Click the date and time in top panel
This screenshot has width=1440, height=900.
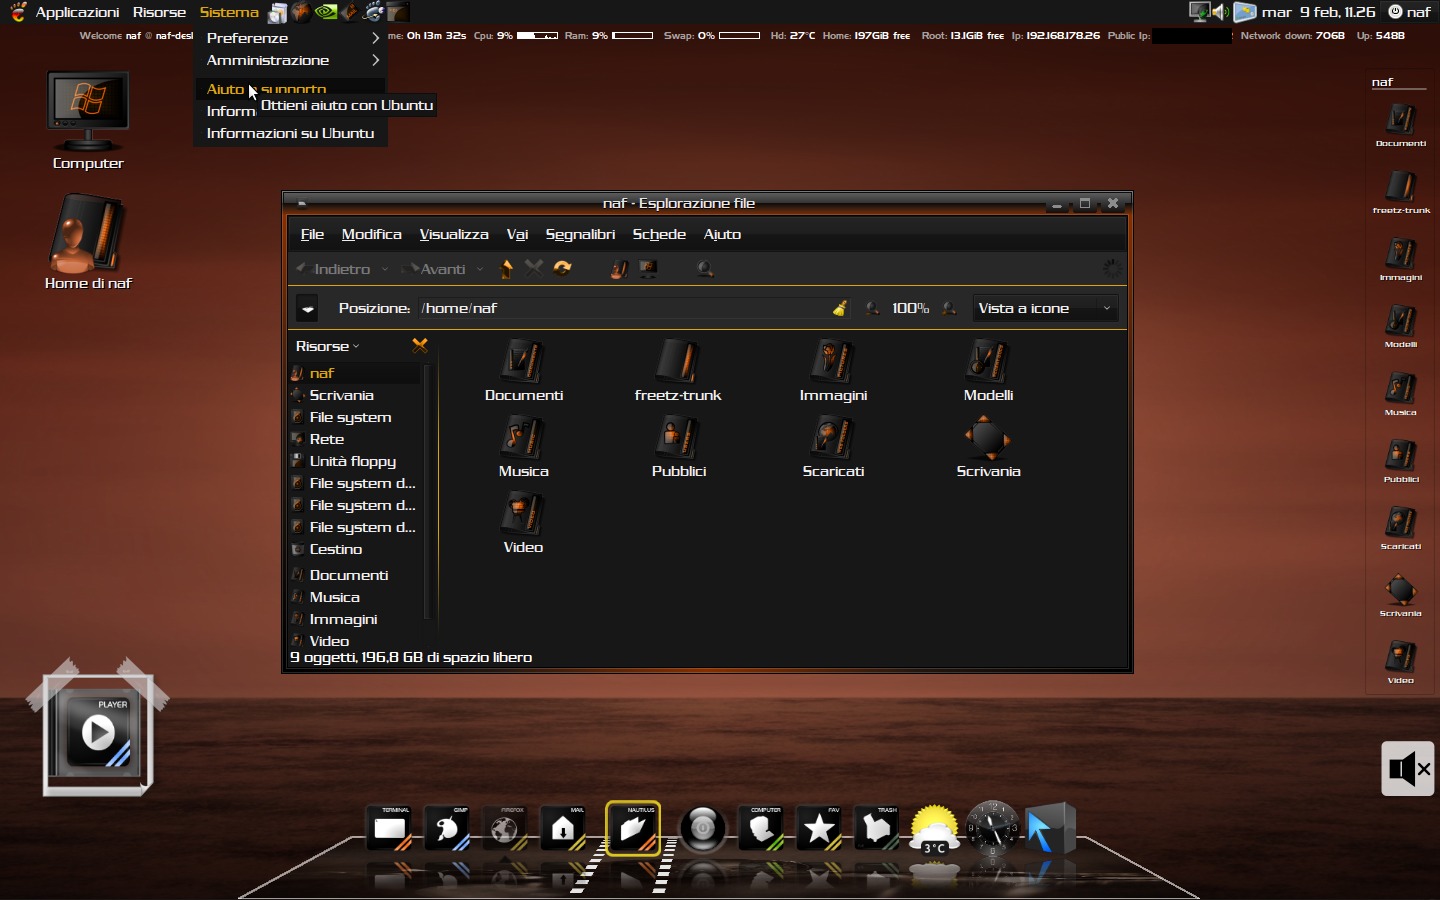1318,12
